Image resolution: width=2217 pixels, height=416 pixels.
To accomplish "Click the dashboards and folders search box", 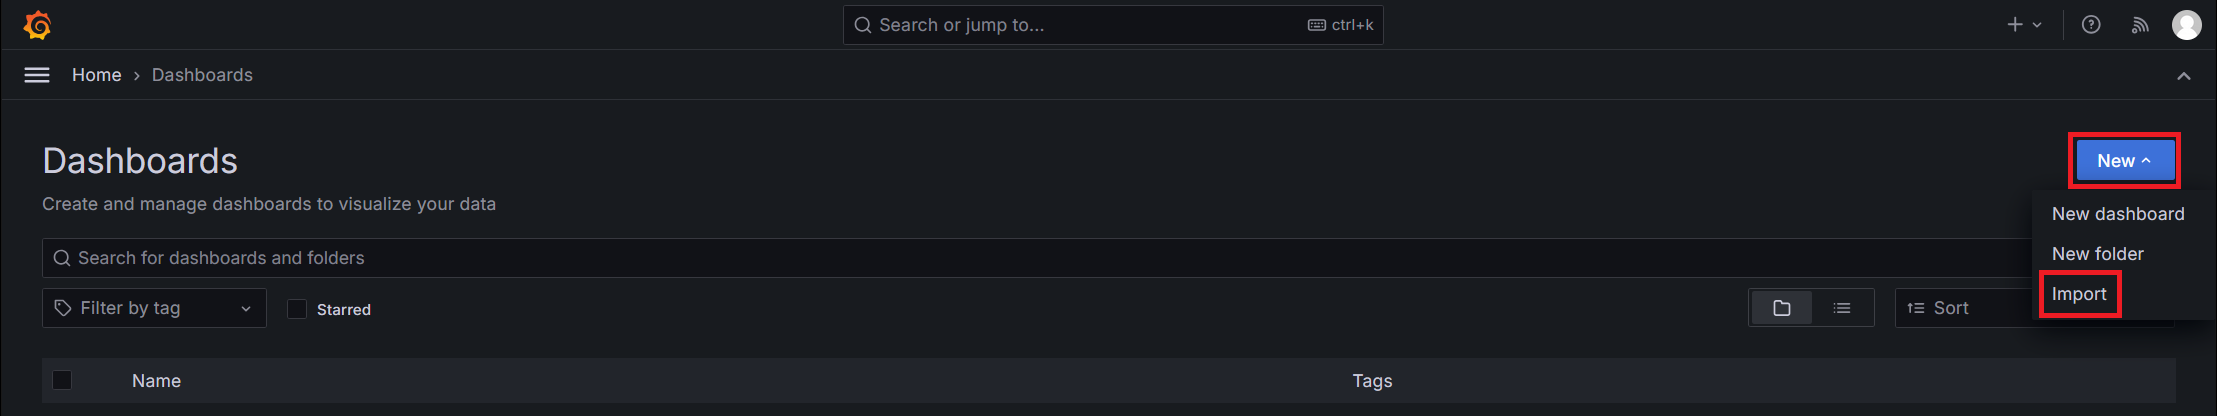I will [x=1000, y=258].
